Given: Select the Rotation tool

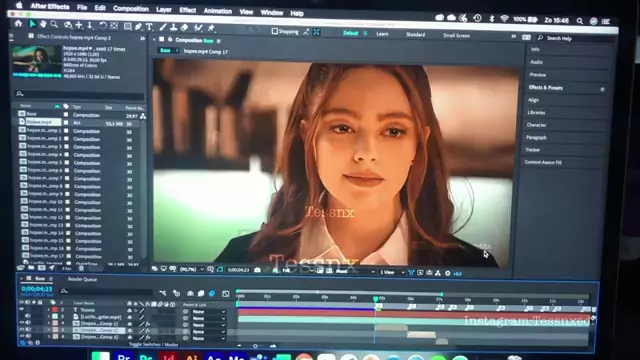Looking at the screenshot, I should (x=103, y=26).
